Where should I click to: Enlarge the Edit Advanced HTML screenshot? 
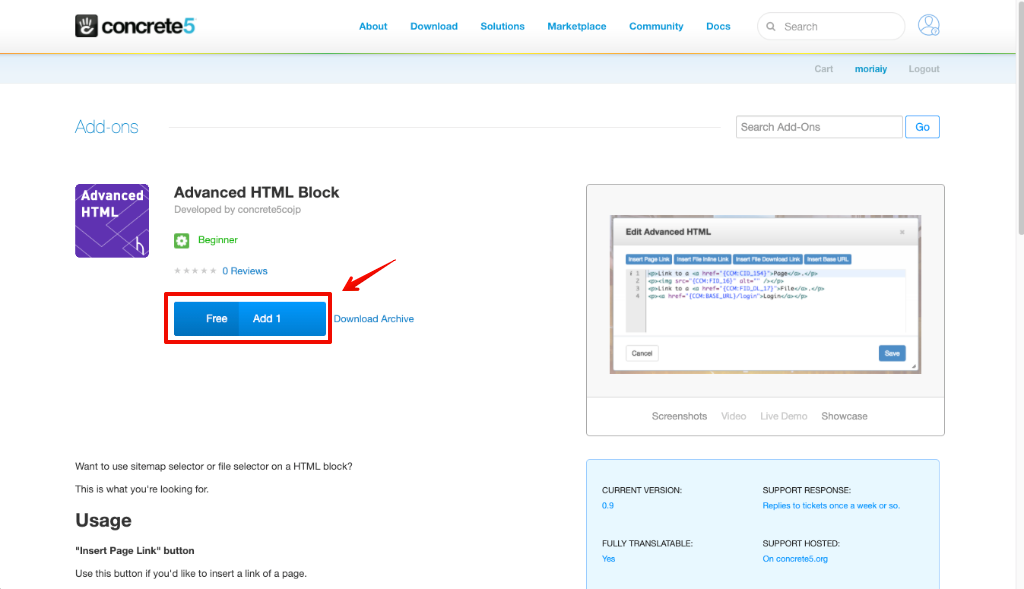coord(765,294)
